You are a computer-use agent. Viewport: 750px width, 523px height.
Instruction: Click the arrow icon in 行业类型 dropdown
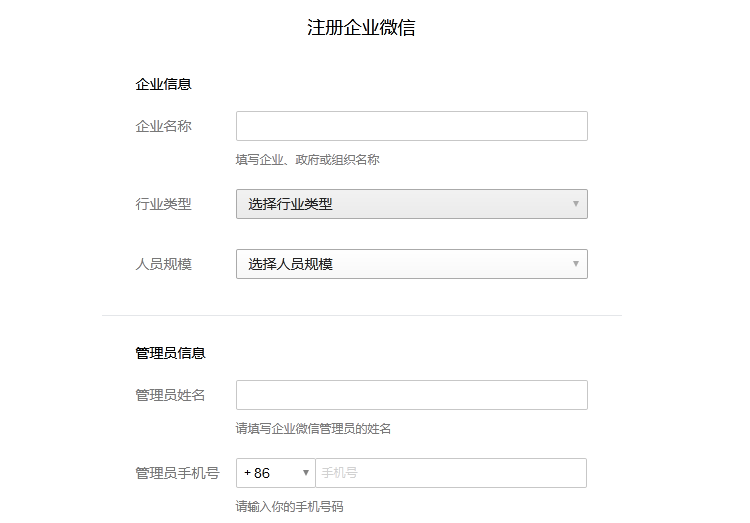[576, 204]
